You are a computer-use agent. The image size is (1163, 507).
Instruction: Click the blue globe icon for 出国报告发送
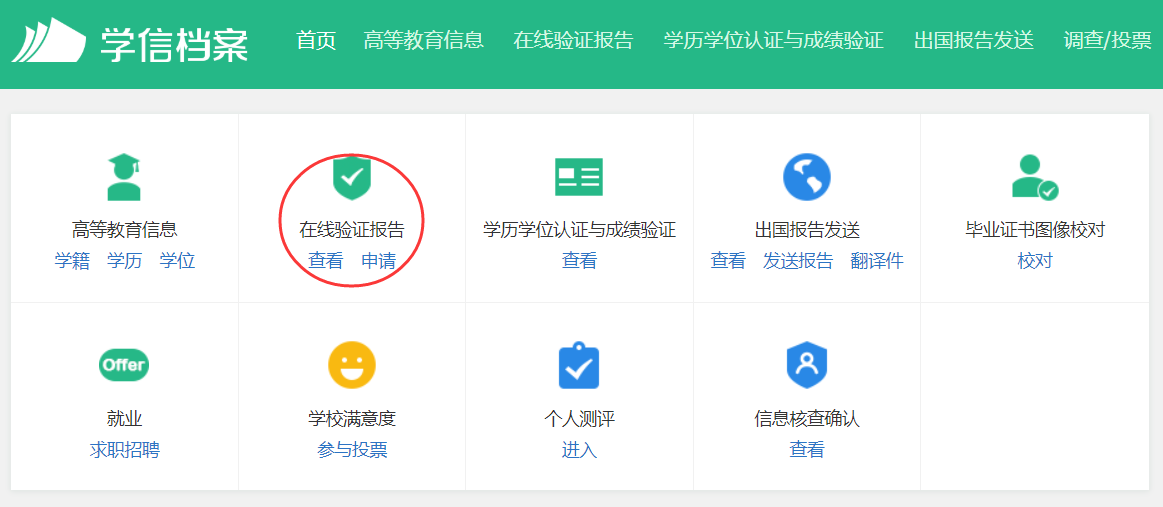coord(807,177)
